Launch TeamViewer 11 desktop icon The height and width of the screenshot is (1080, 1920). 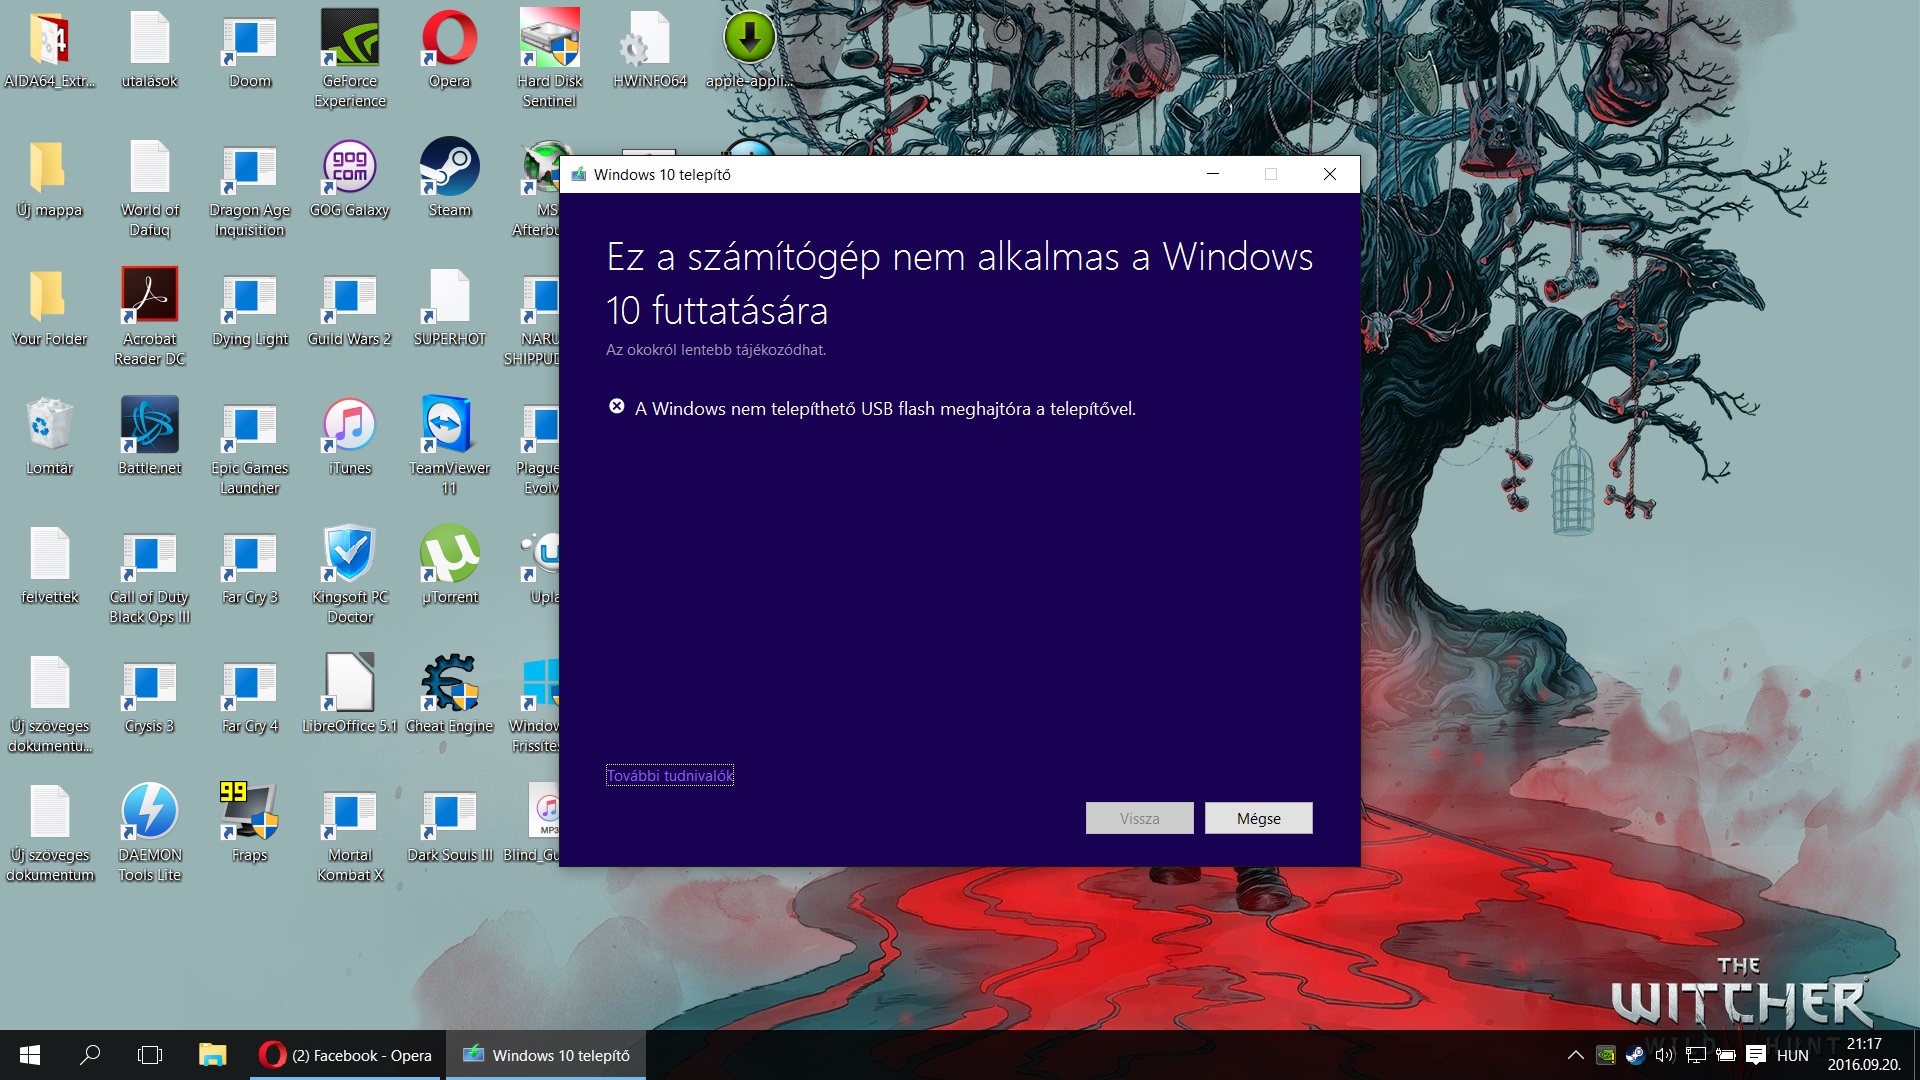(450, 445)
